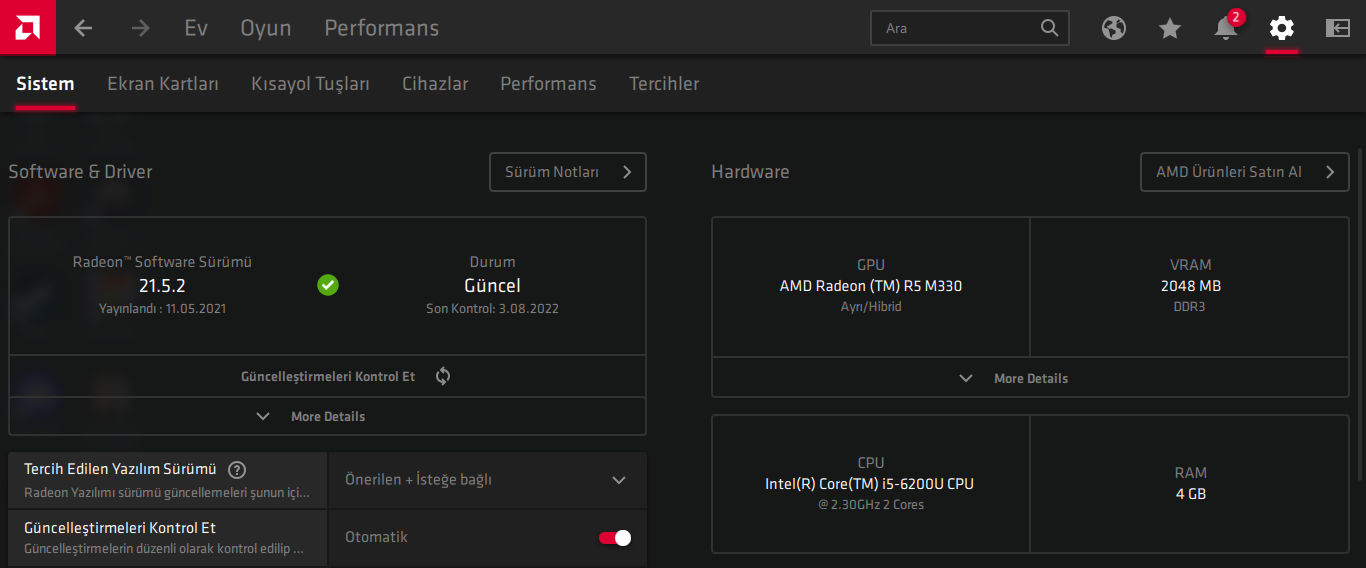This screenshot has height=568, width=1366.
Task: Click the AMD logo icon
Action: (28, 27)
